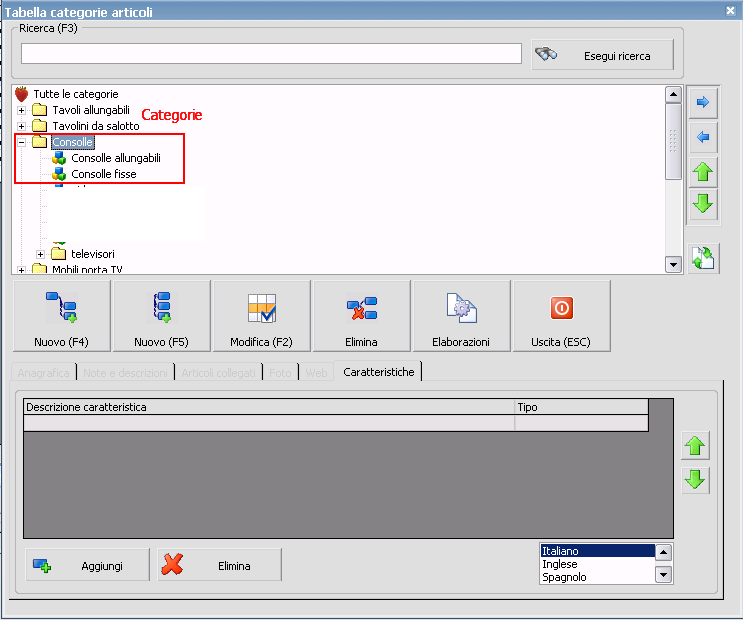743x620 pixels.
Task: Expand the televisori folder
Action: point(40,255)
